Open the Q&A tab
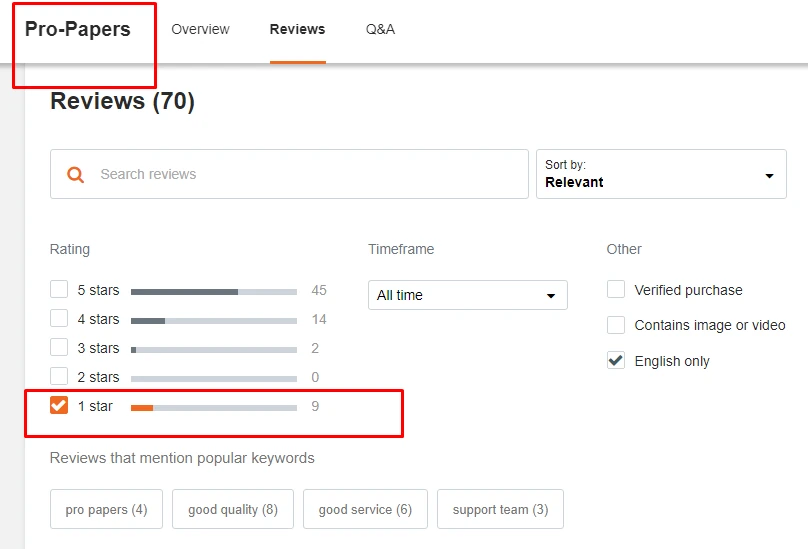 pos(380,29)
